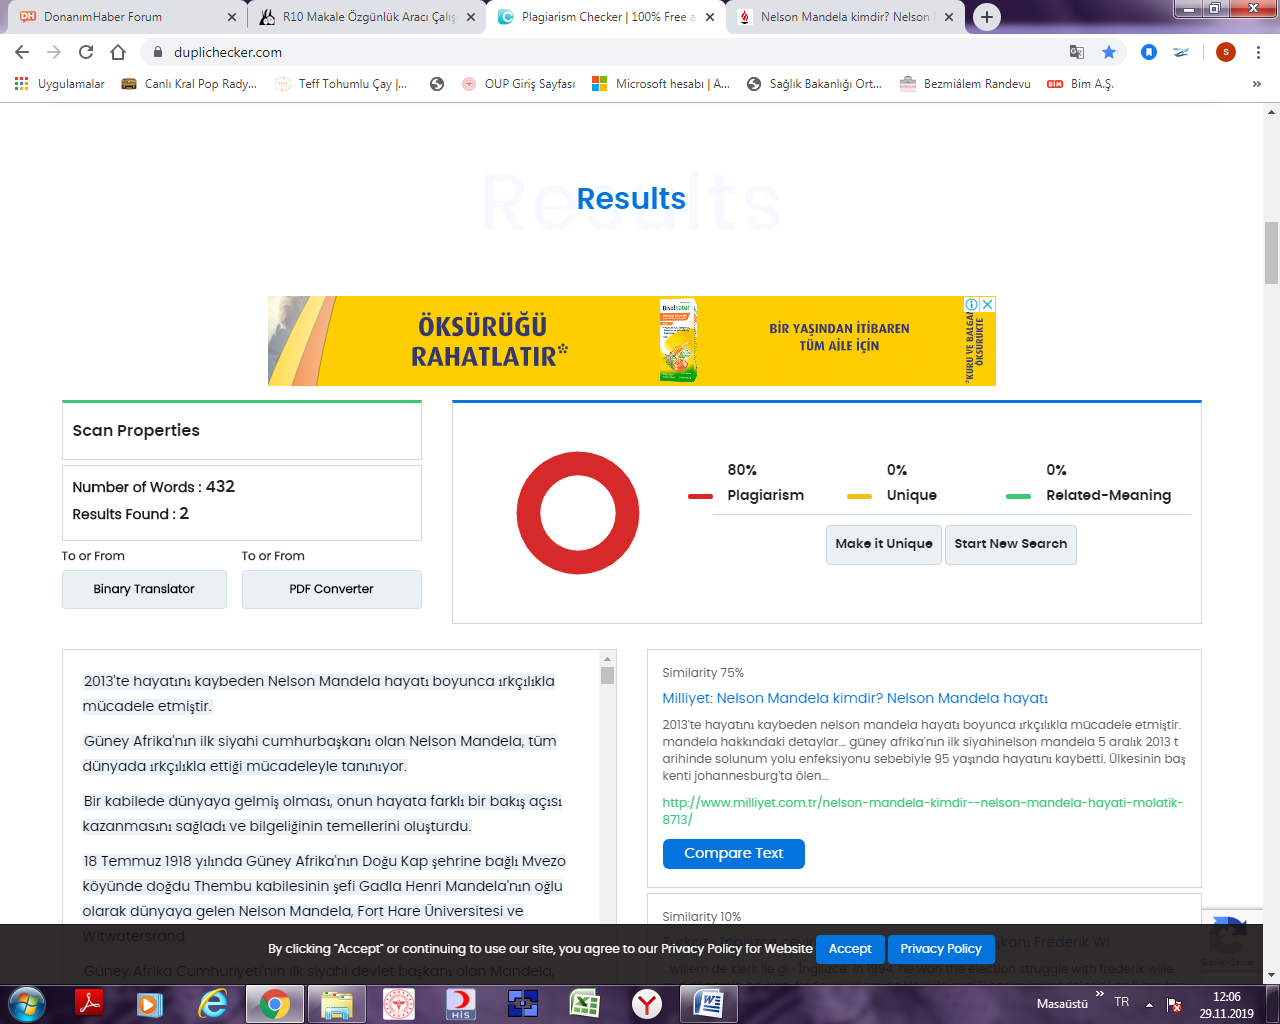This screenshot has width=1280, height=1024.
Task: Open a new browser tab
Action: pyautogui.click(x=987, y=17)
